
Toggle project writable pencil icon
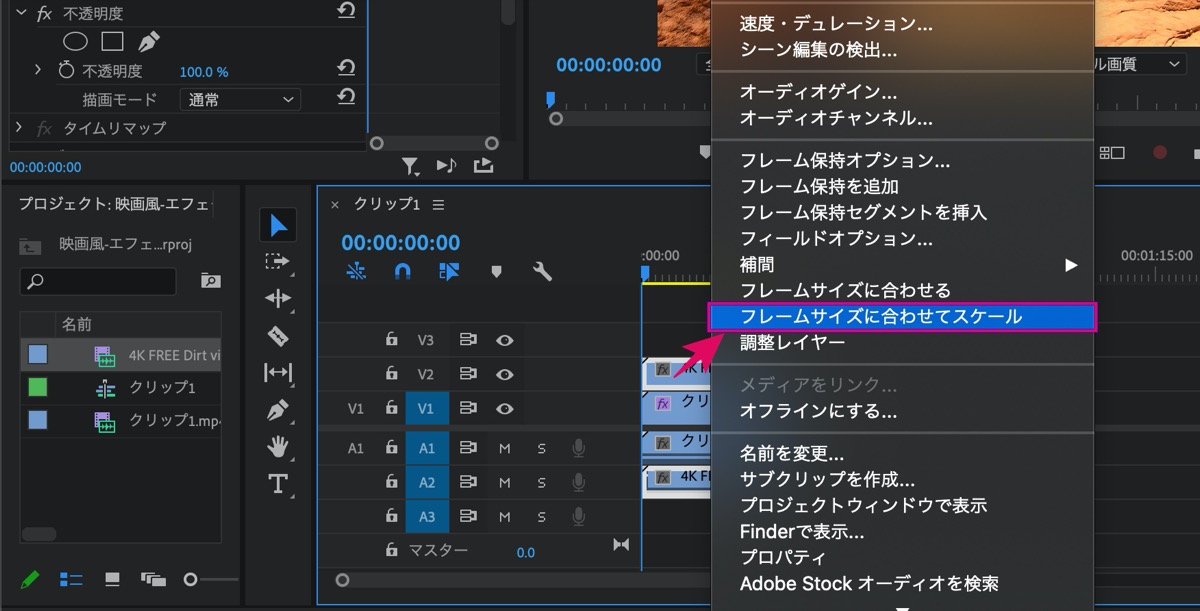pos(30,579)
